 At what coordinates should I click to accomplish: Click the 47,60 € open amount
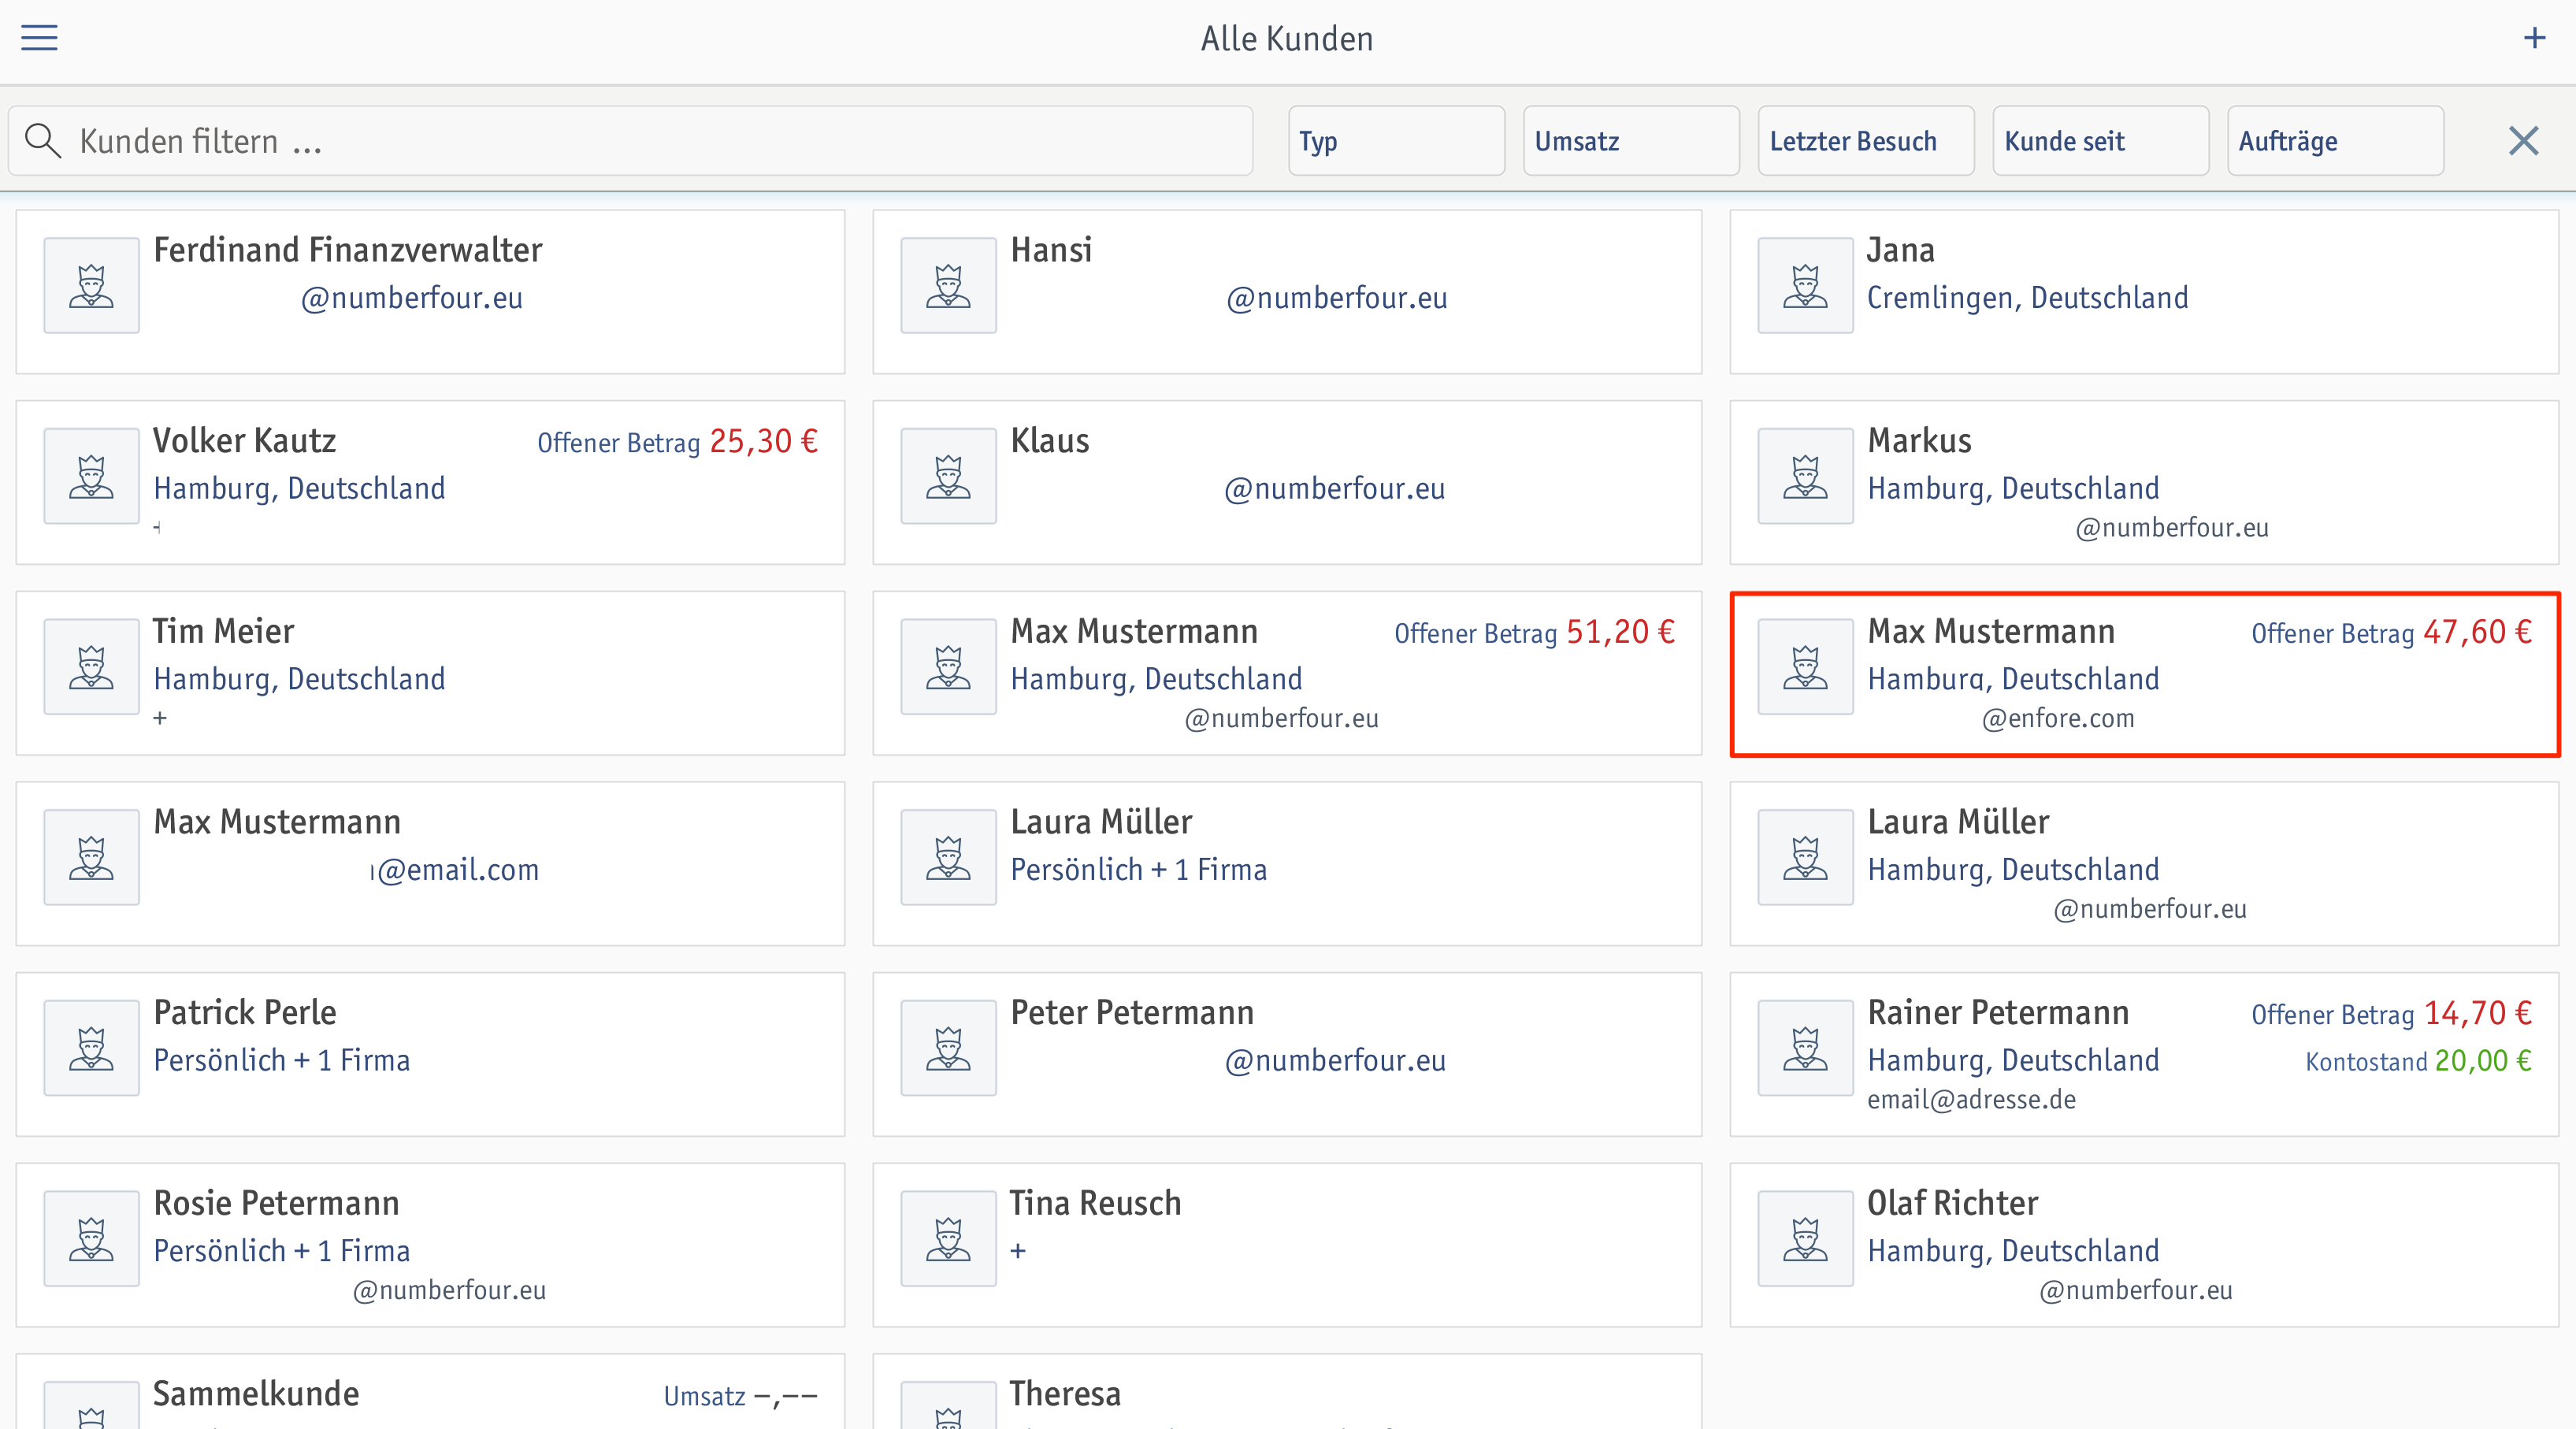[x=2478, y=632]
